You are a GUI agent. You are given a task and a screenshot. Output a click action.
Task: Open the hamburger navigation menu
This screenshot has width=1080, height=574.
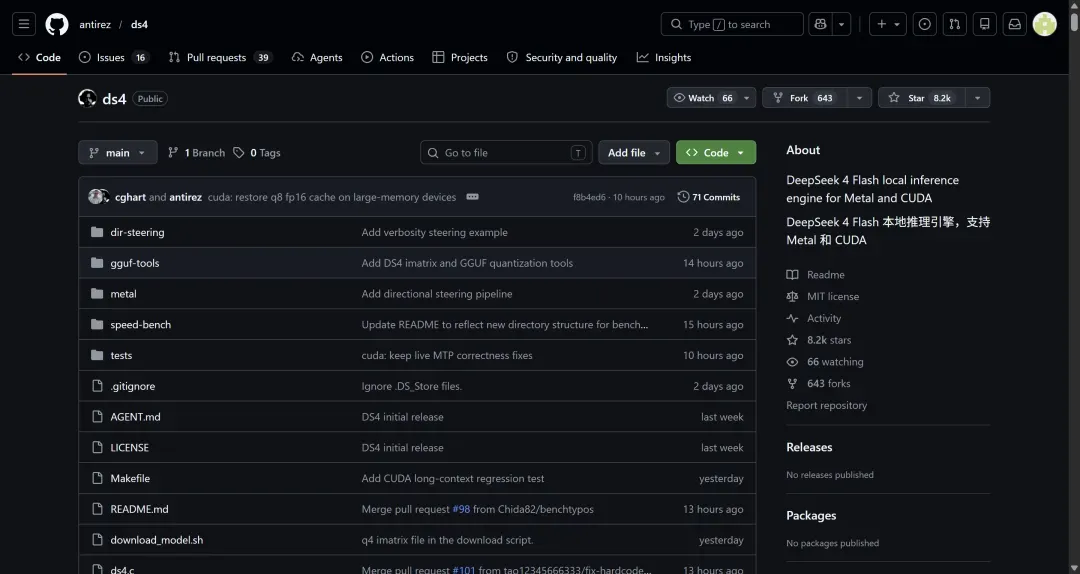pyautogui.click(x=24, y=24)
